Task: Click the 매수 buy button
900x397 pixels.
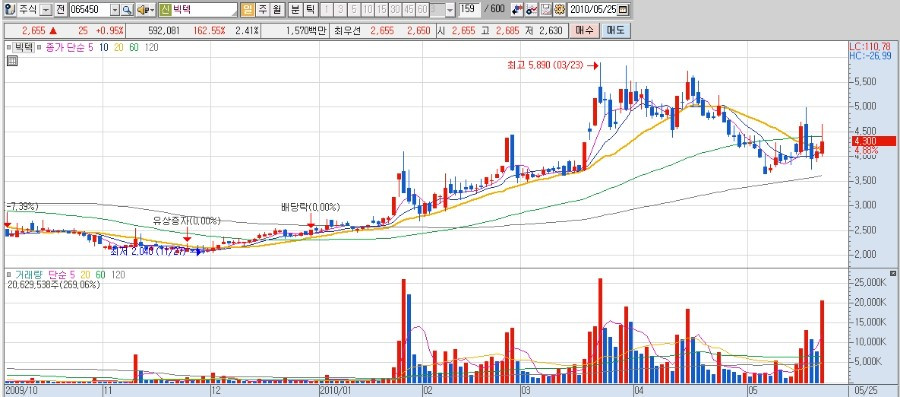Action: (584, 31)
